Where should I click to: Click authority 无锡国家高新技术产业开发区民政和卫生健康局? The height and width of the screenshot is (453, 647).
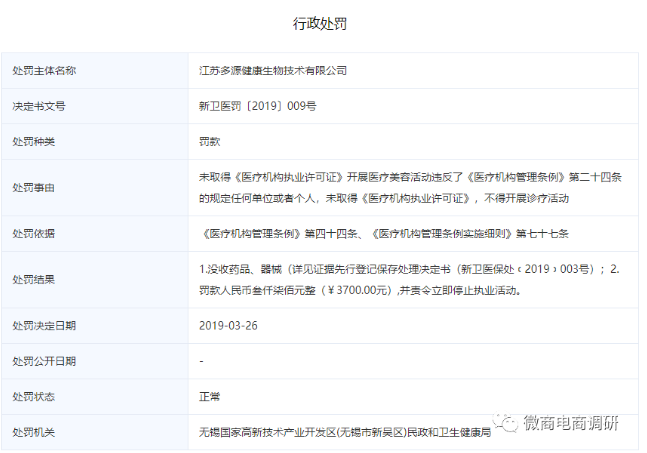point(345,432)
